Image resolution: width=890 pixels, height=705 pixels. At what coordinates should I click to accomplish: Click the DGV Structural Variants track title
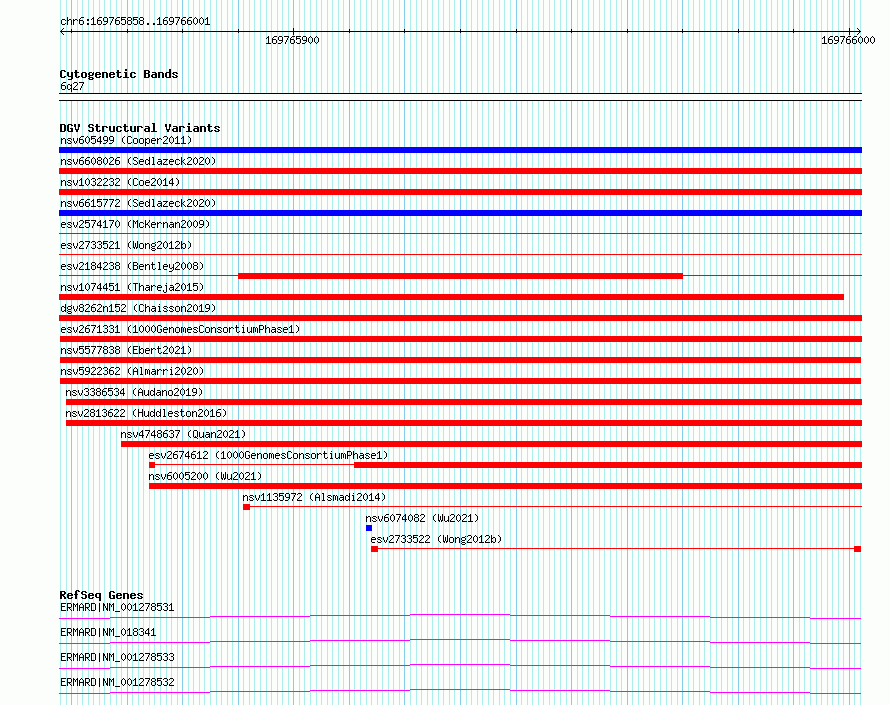(x=140, y=128)
